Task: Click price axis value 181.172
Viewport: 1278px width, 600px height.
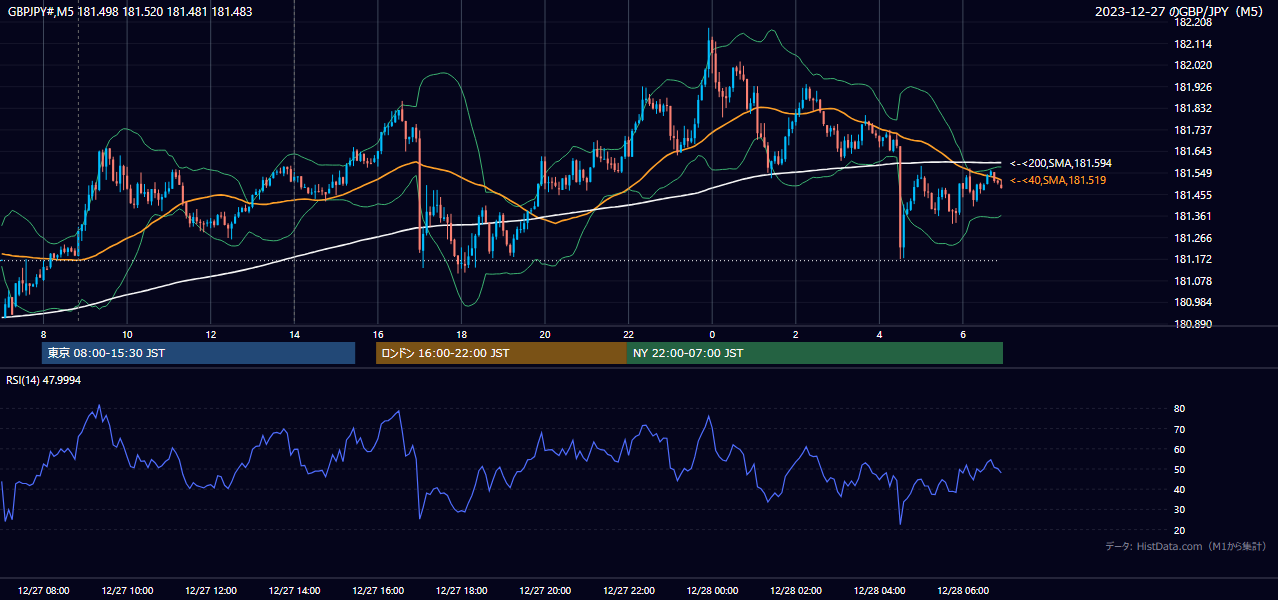Action: click(x=1192, y=259)
